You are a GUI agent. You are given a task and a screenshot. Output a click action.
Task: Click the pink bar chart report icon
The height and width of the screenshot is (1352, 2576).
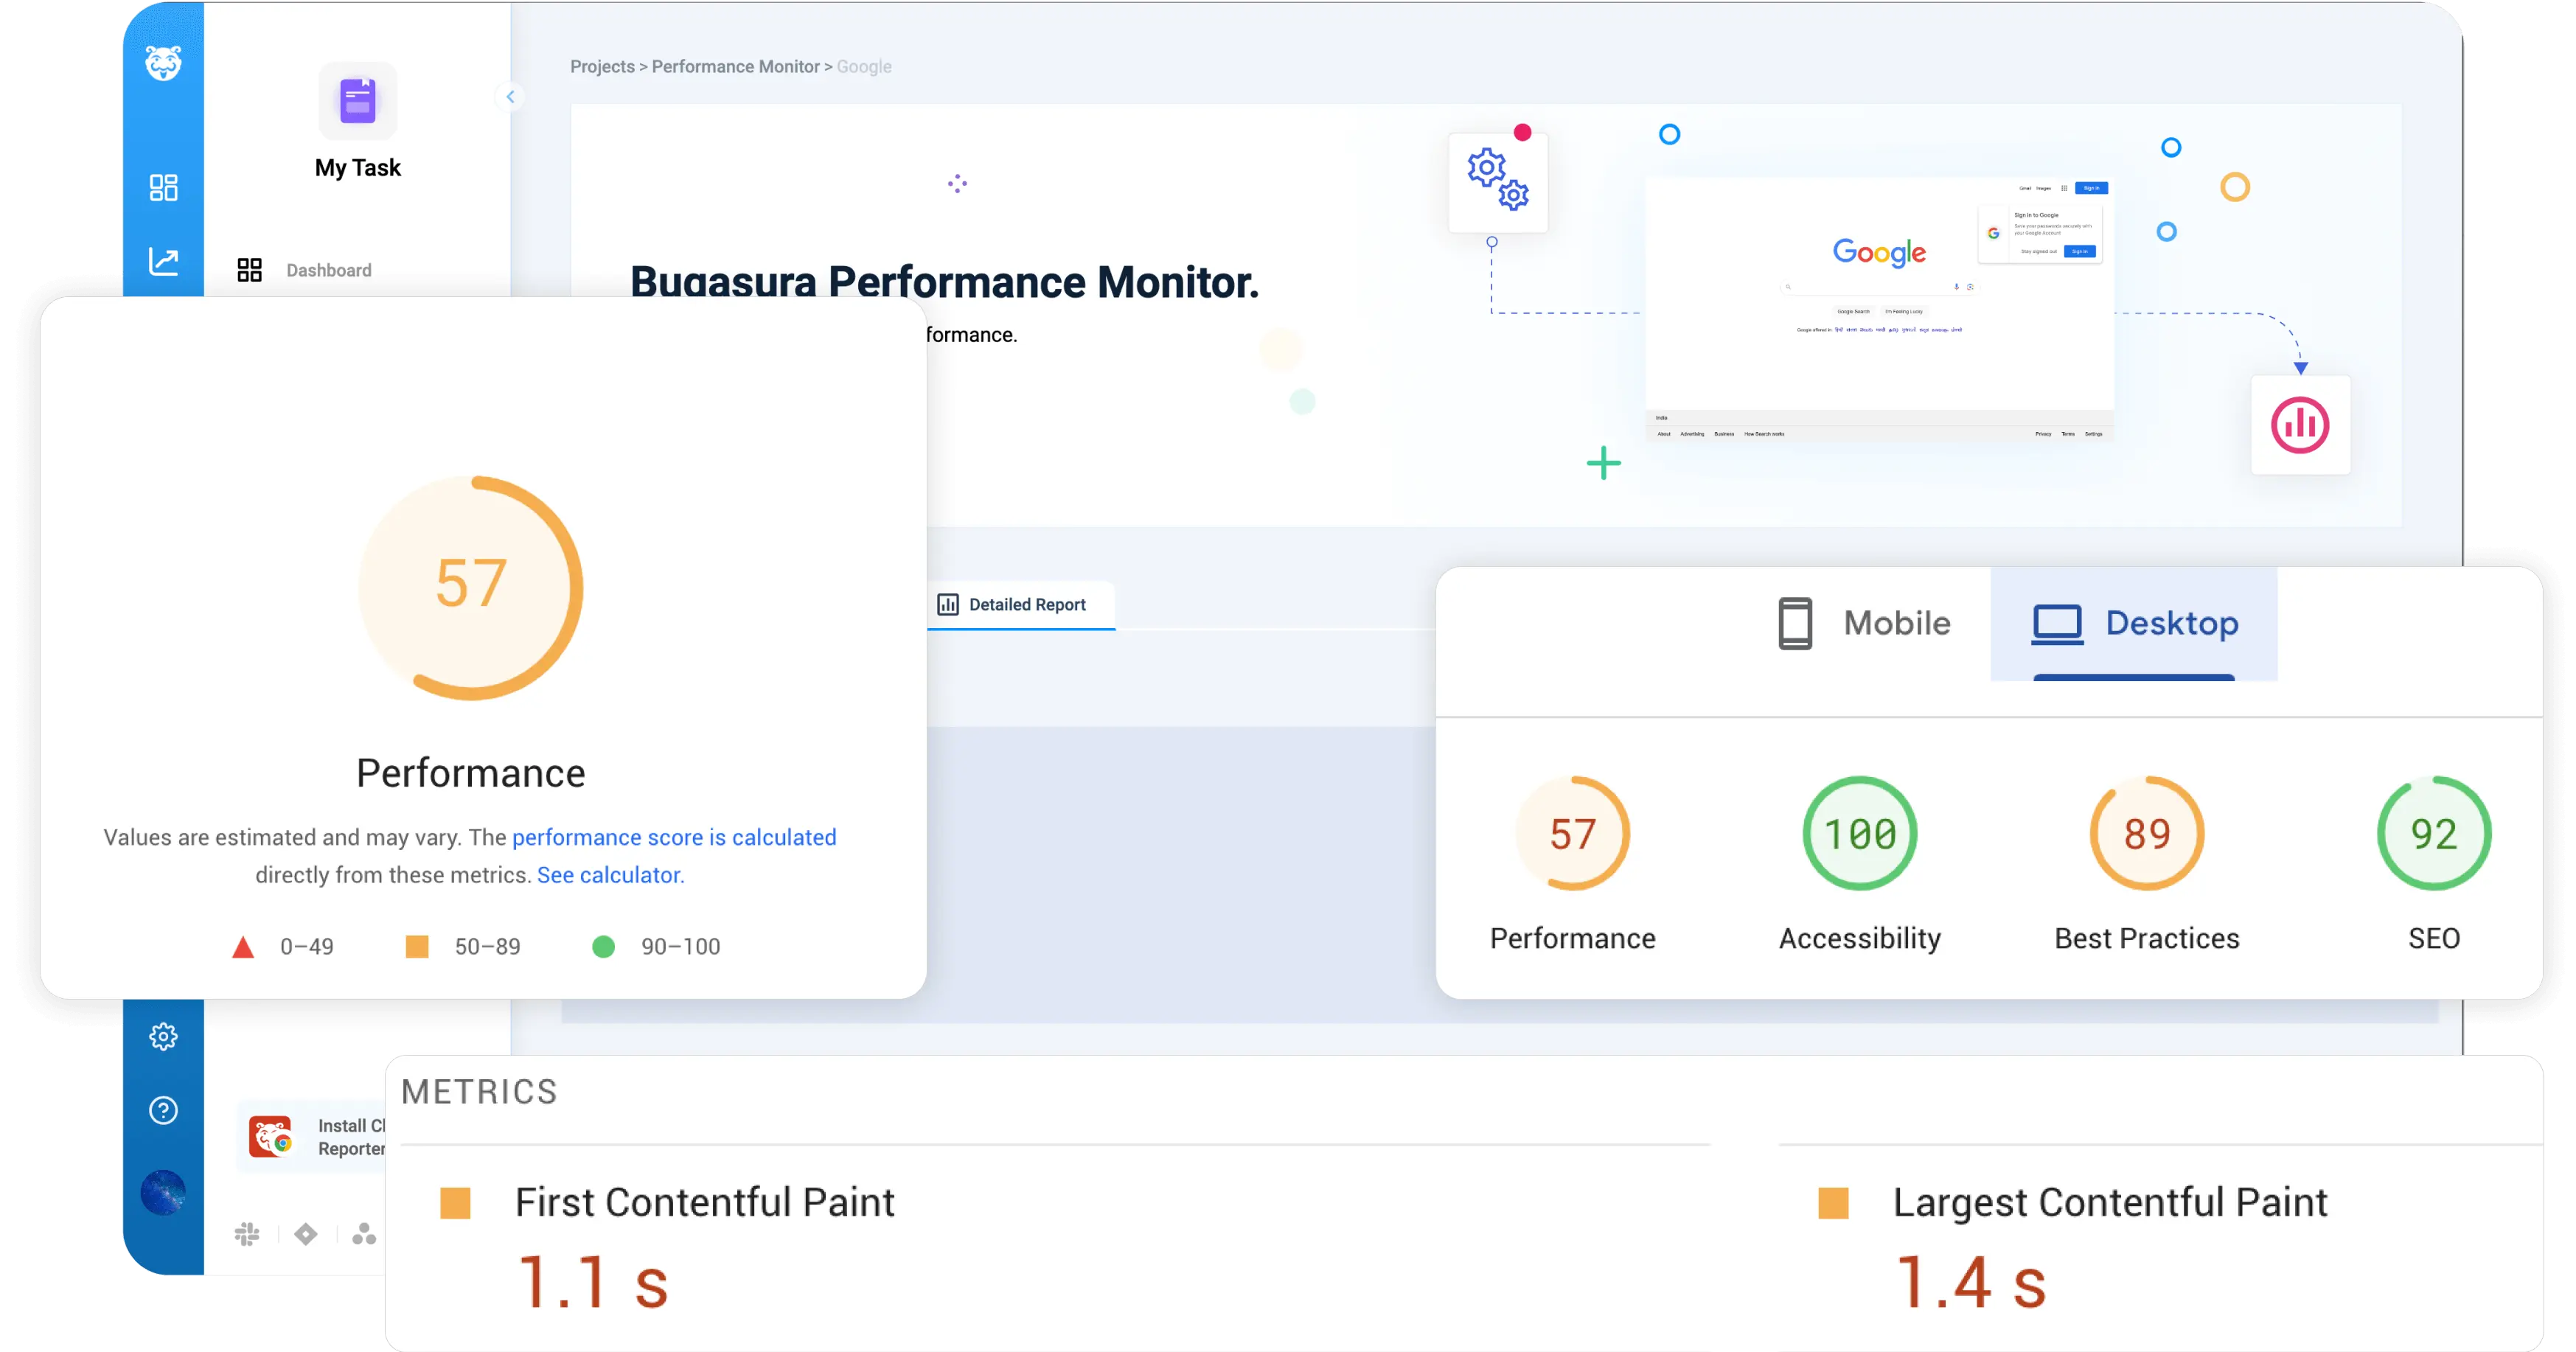pyautogui.click(x=2300, y=425)
